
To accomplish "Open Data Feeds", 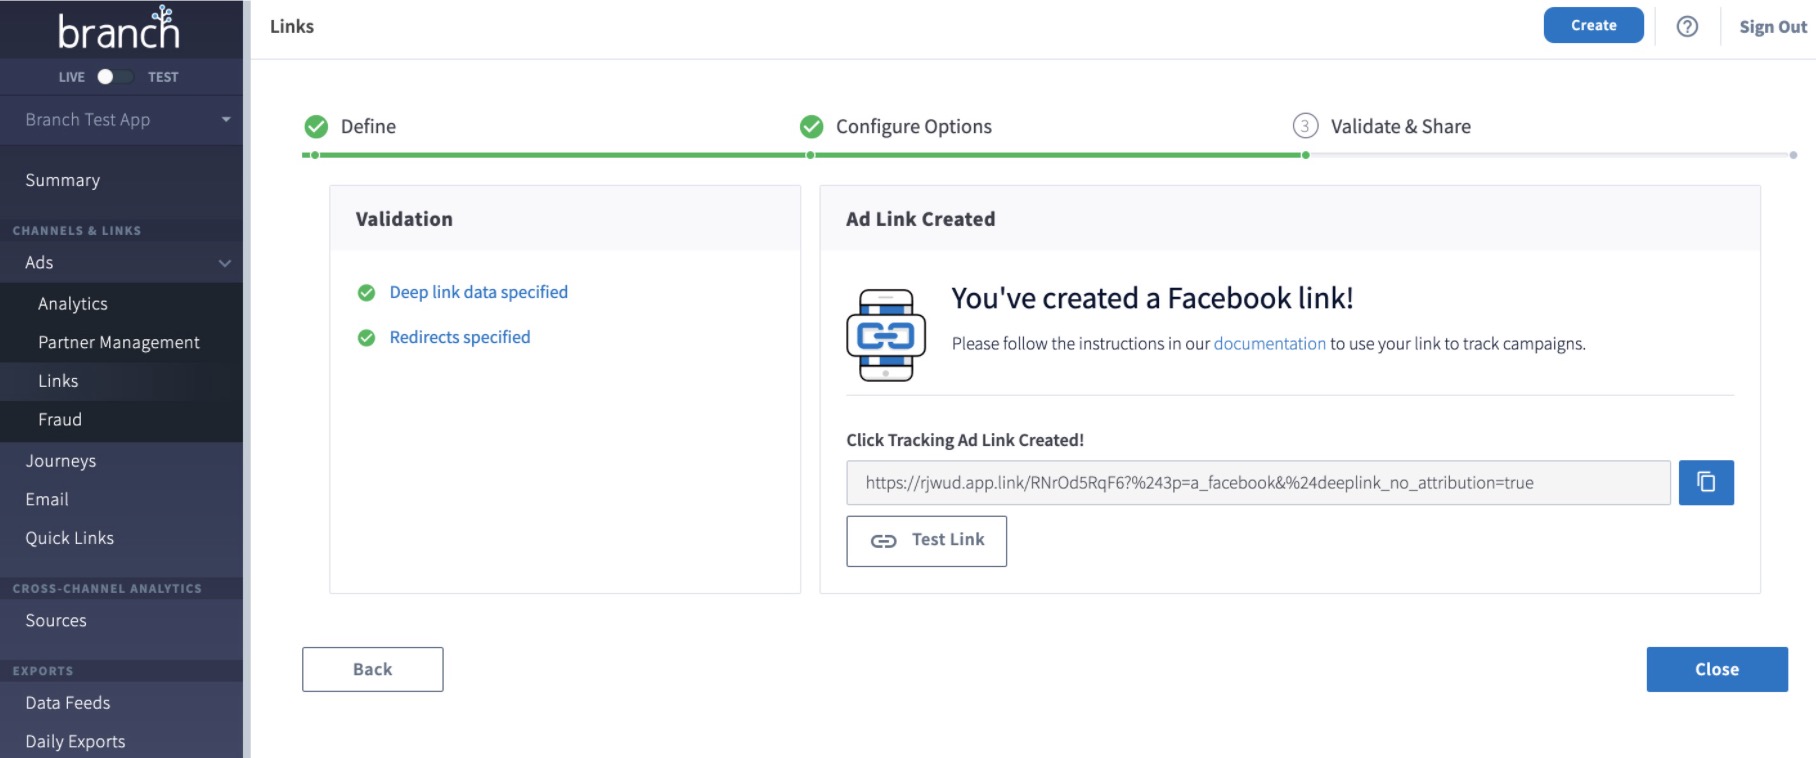I will point(68,703).
